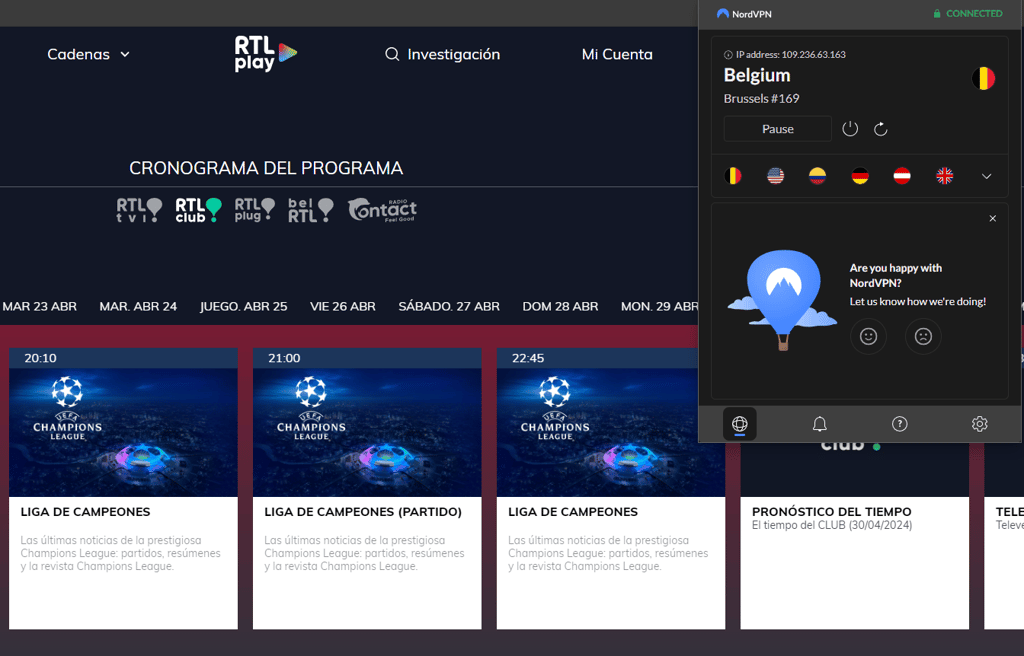Expand the Cadenas dropdown menu
The height and width of the screenshot is (656, 1024).
88,54
